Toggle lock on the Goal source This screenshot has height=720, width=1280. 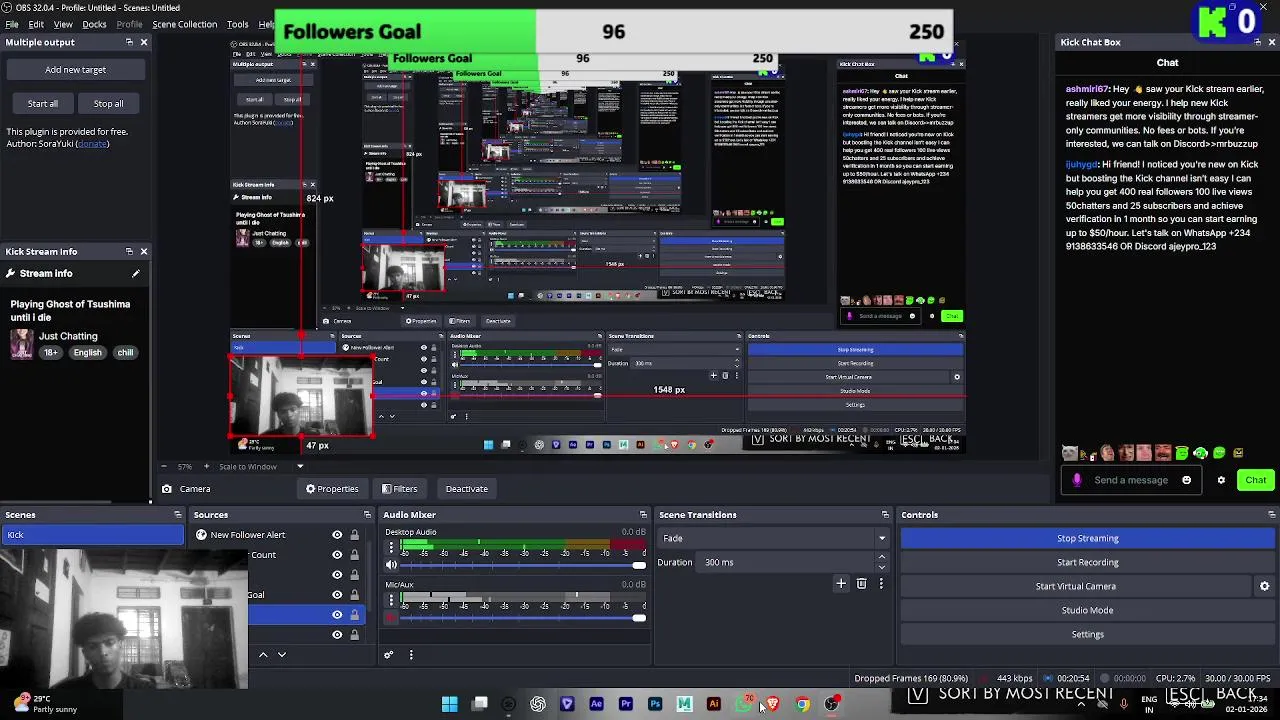point(354,595)
